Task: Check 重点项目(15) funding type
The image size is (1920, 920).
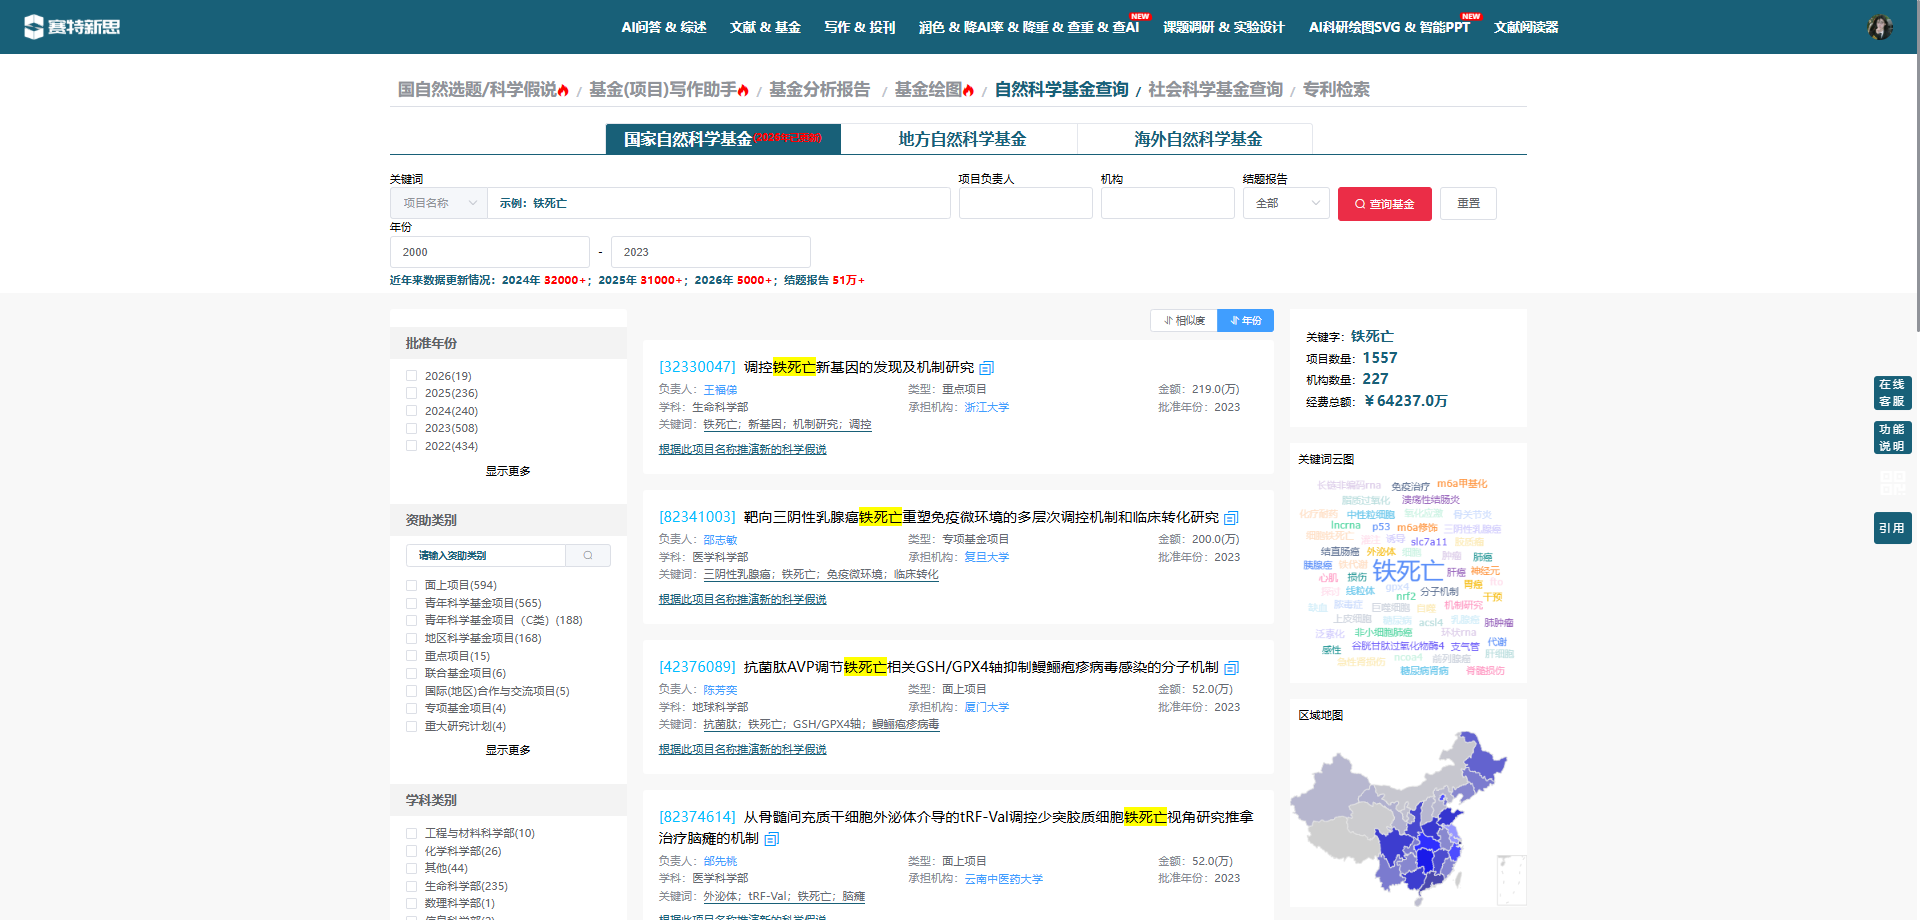Action: tap(411, 656)
